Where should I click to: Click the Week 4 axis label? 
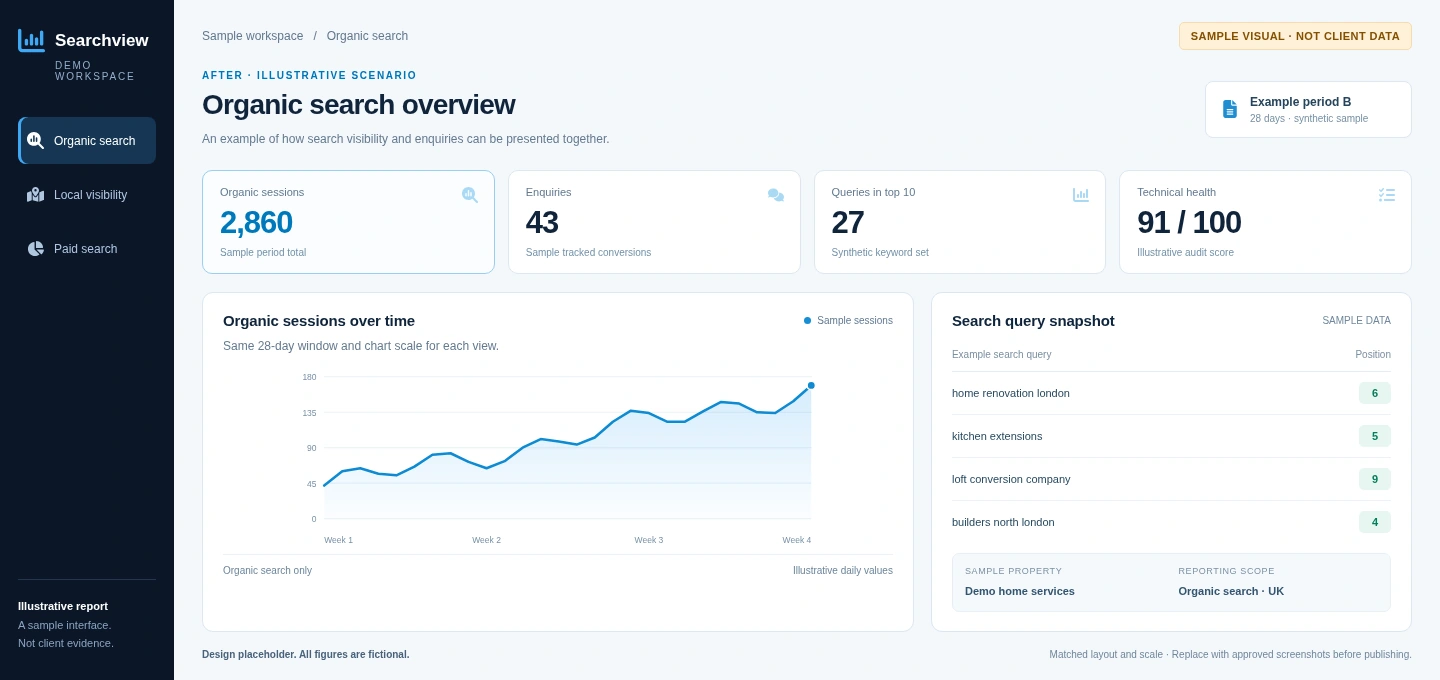coord(796,540)
